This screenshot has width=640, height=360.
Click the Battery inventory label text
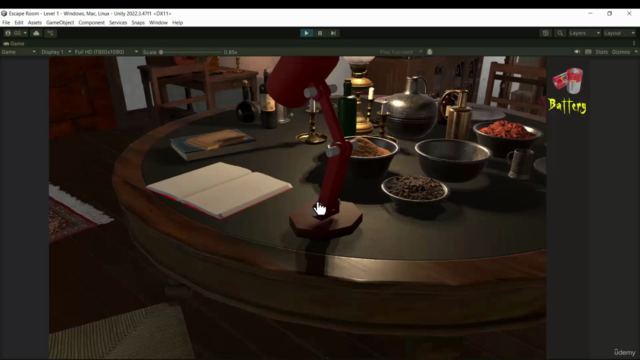click(x=567, y=106)
